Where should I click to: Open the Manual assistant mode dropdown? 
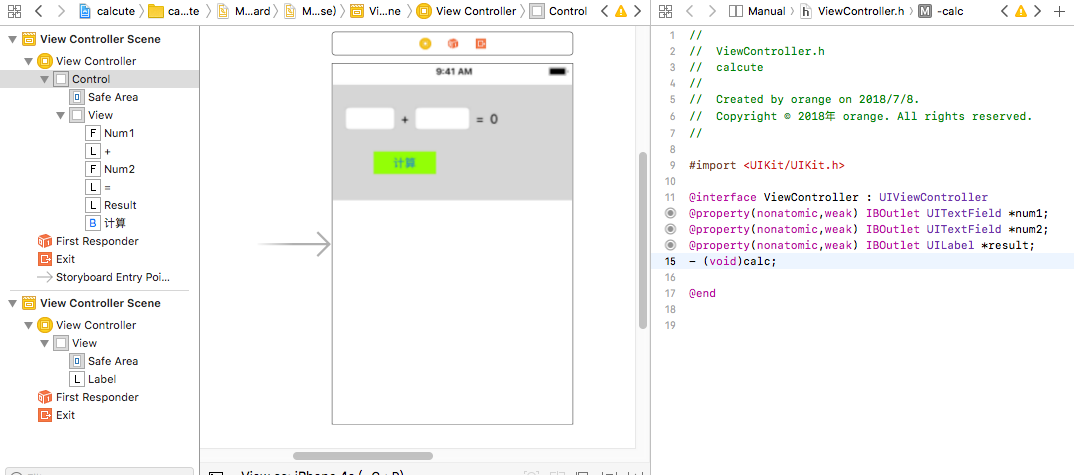pyautogui.click(x=757, y=11)
